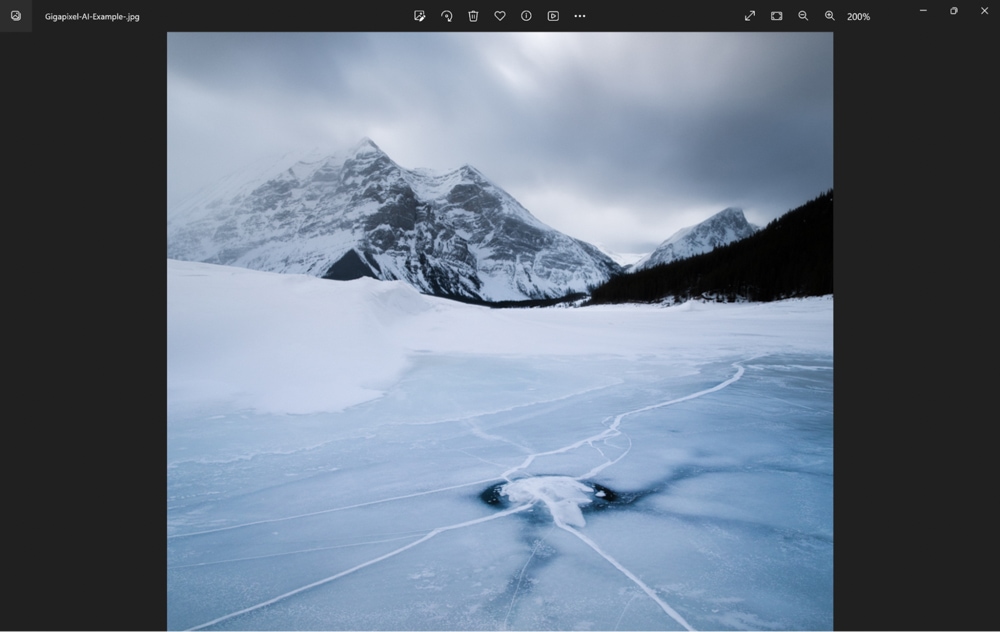The width and height of the screenshot is (1000, 632).
Task: Delete the photo using the trash icon
Action: pyautogui.click(x=473, y=16)
